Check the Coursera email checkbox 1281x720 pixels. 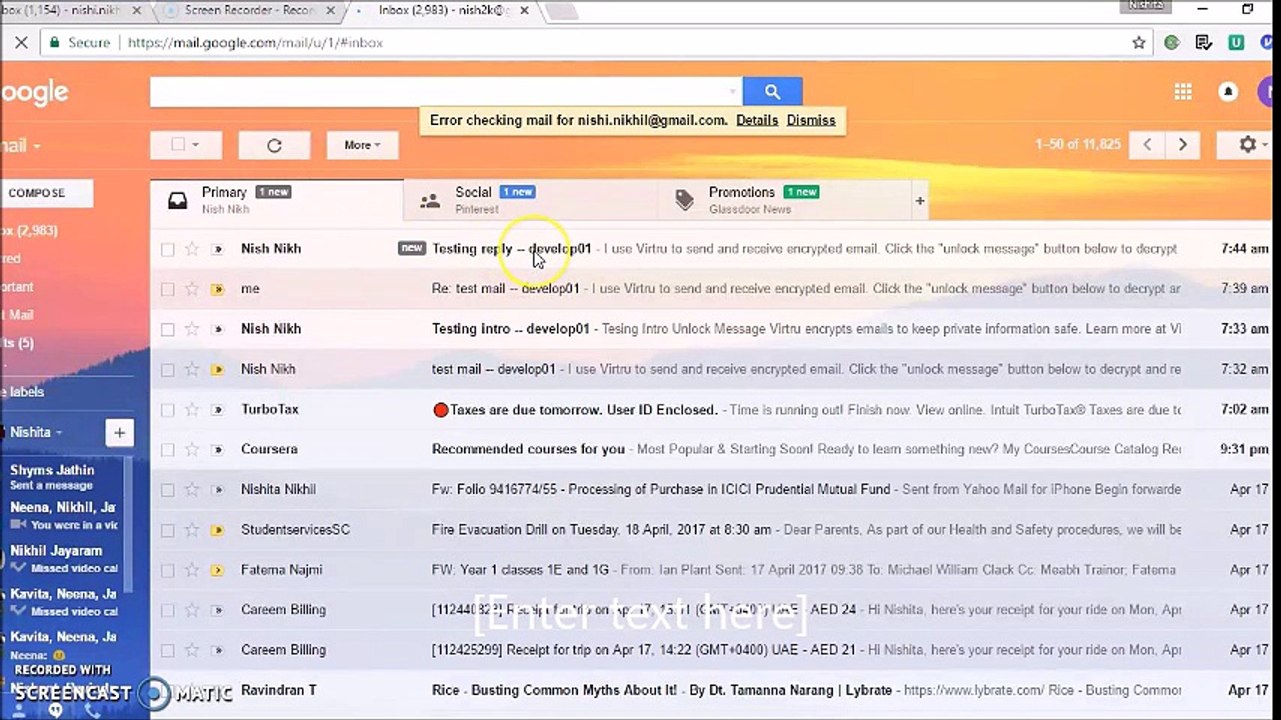(167, 449)
